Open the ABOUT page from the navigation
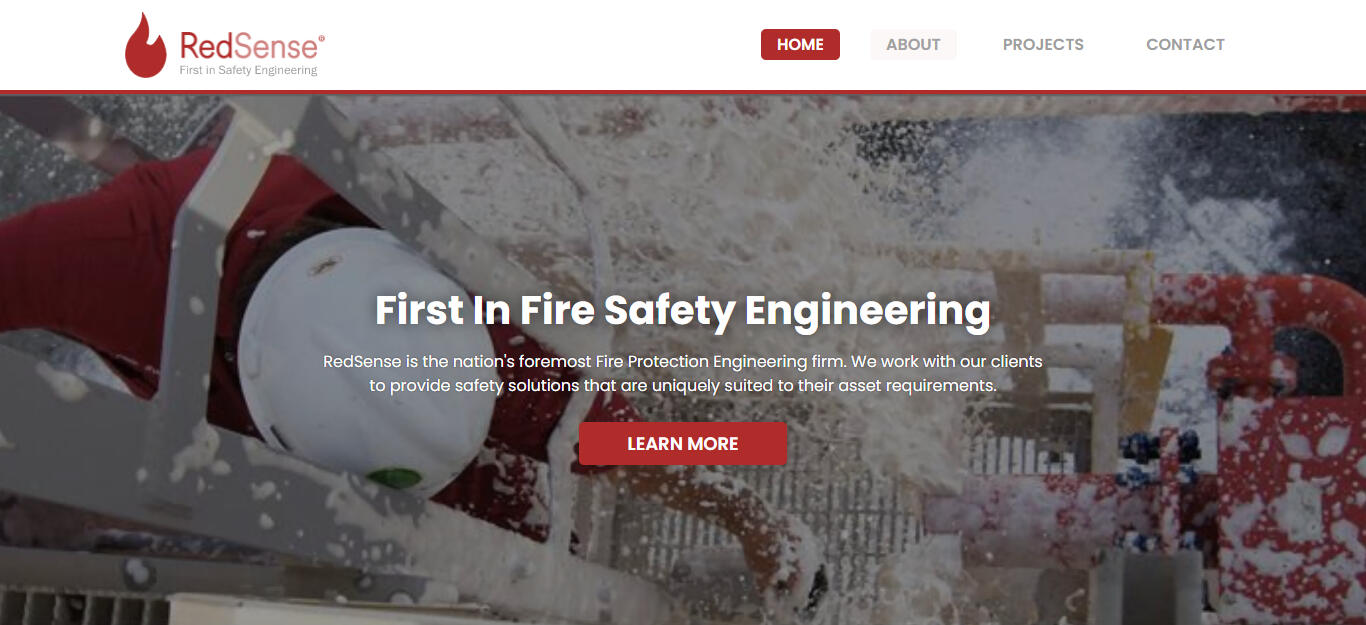 [x=913, y=45]
